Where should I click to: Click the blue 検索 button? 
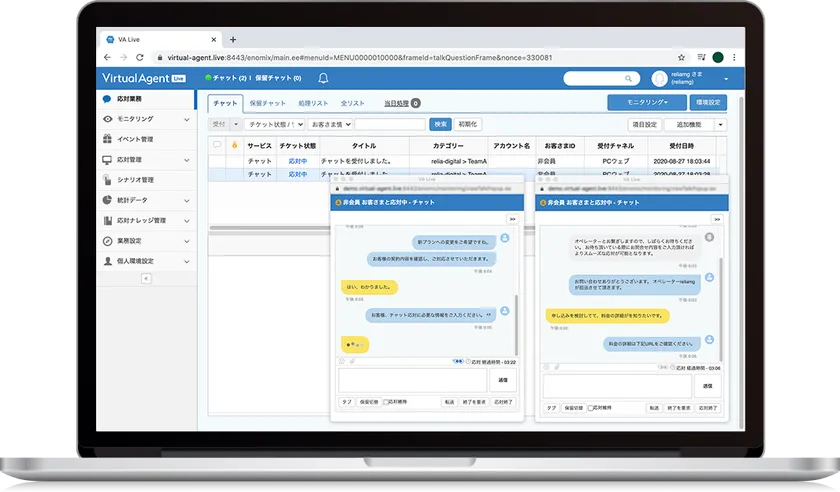(440, 124)
